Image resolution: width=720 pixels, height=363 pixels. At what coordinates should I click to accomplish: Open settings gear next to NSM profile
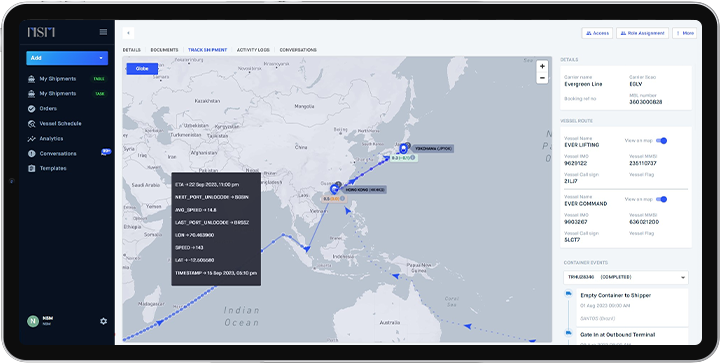[103, 321]
